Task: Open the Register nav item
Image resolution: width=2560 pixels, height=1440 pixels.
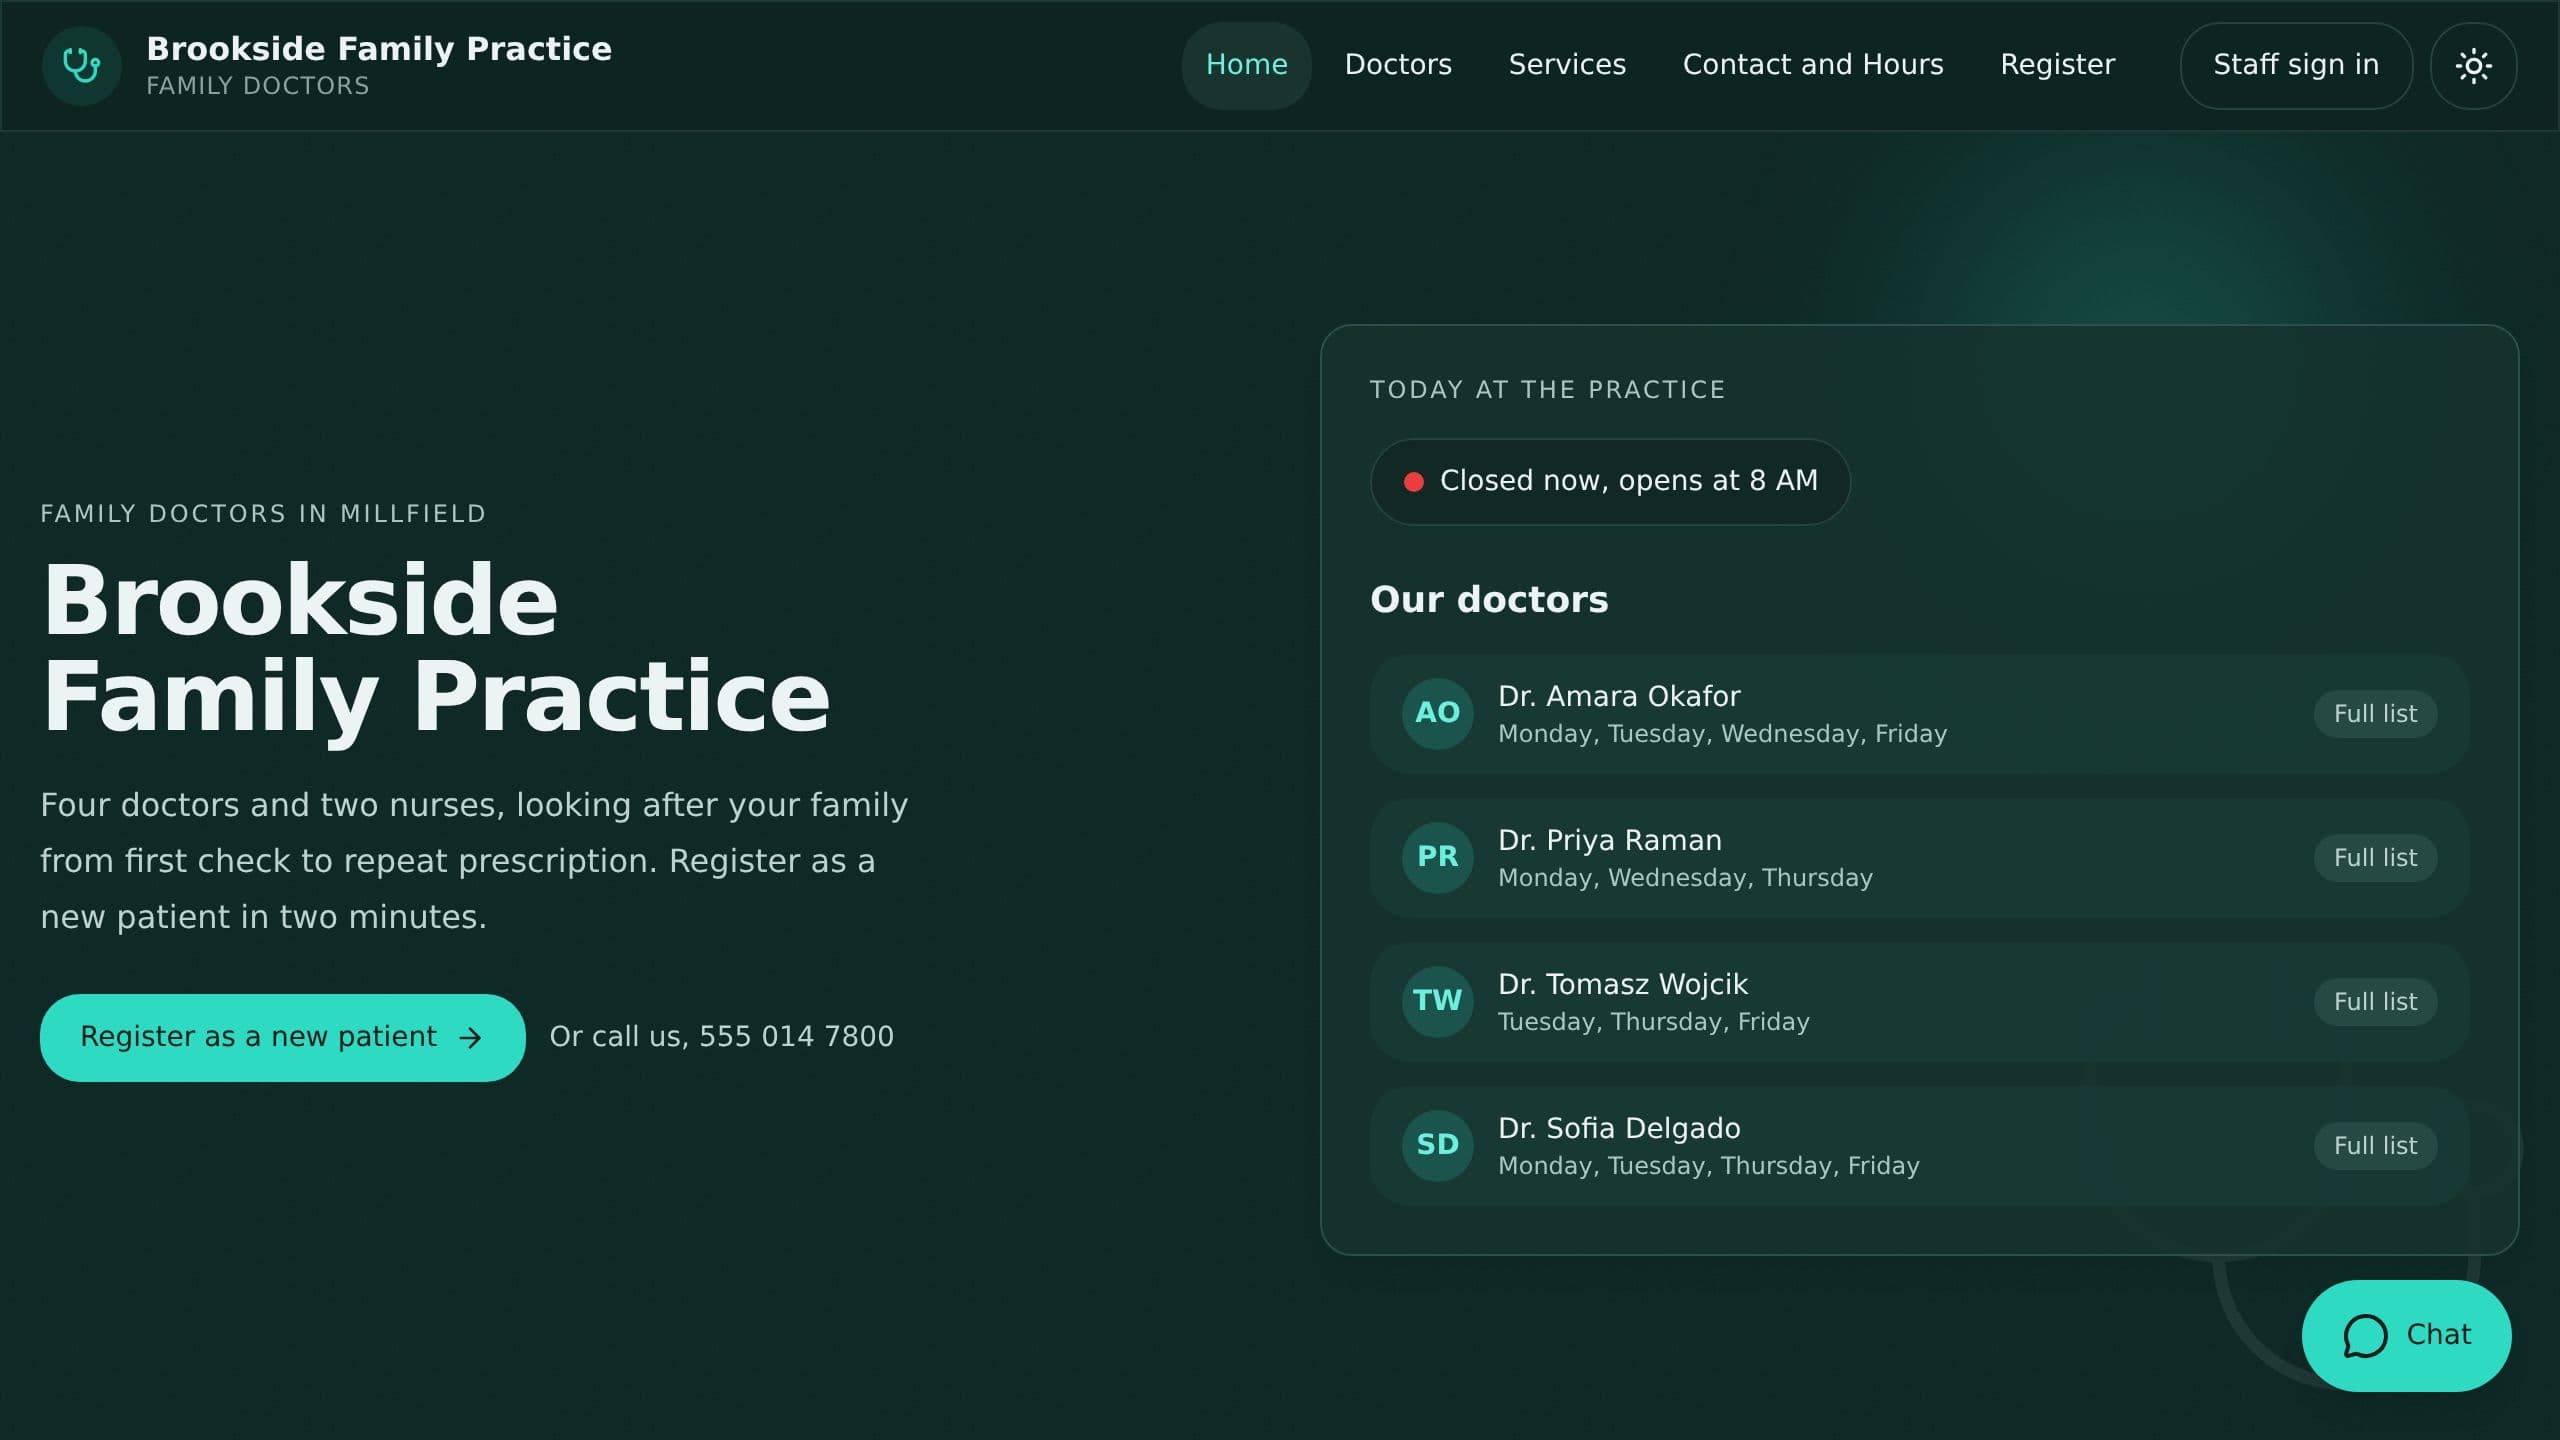Action: (2057, 65)
